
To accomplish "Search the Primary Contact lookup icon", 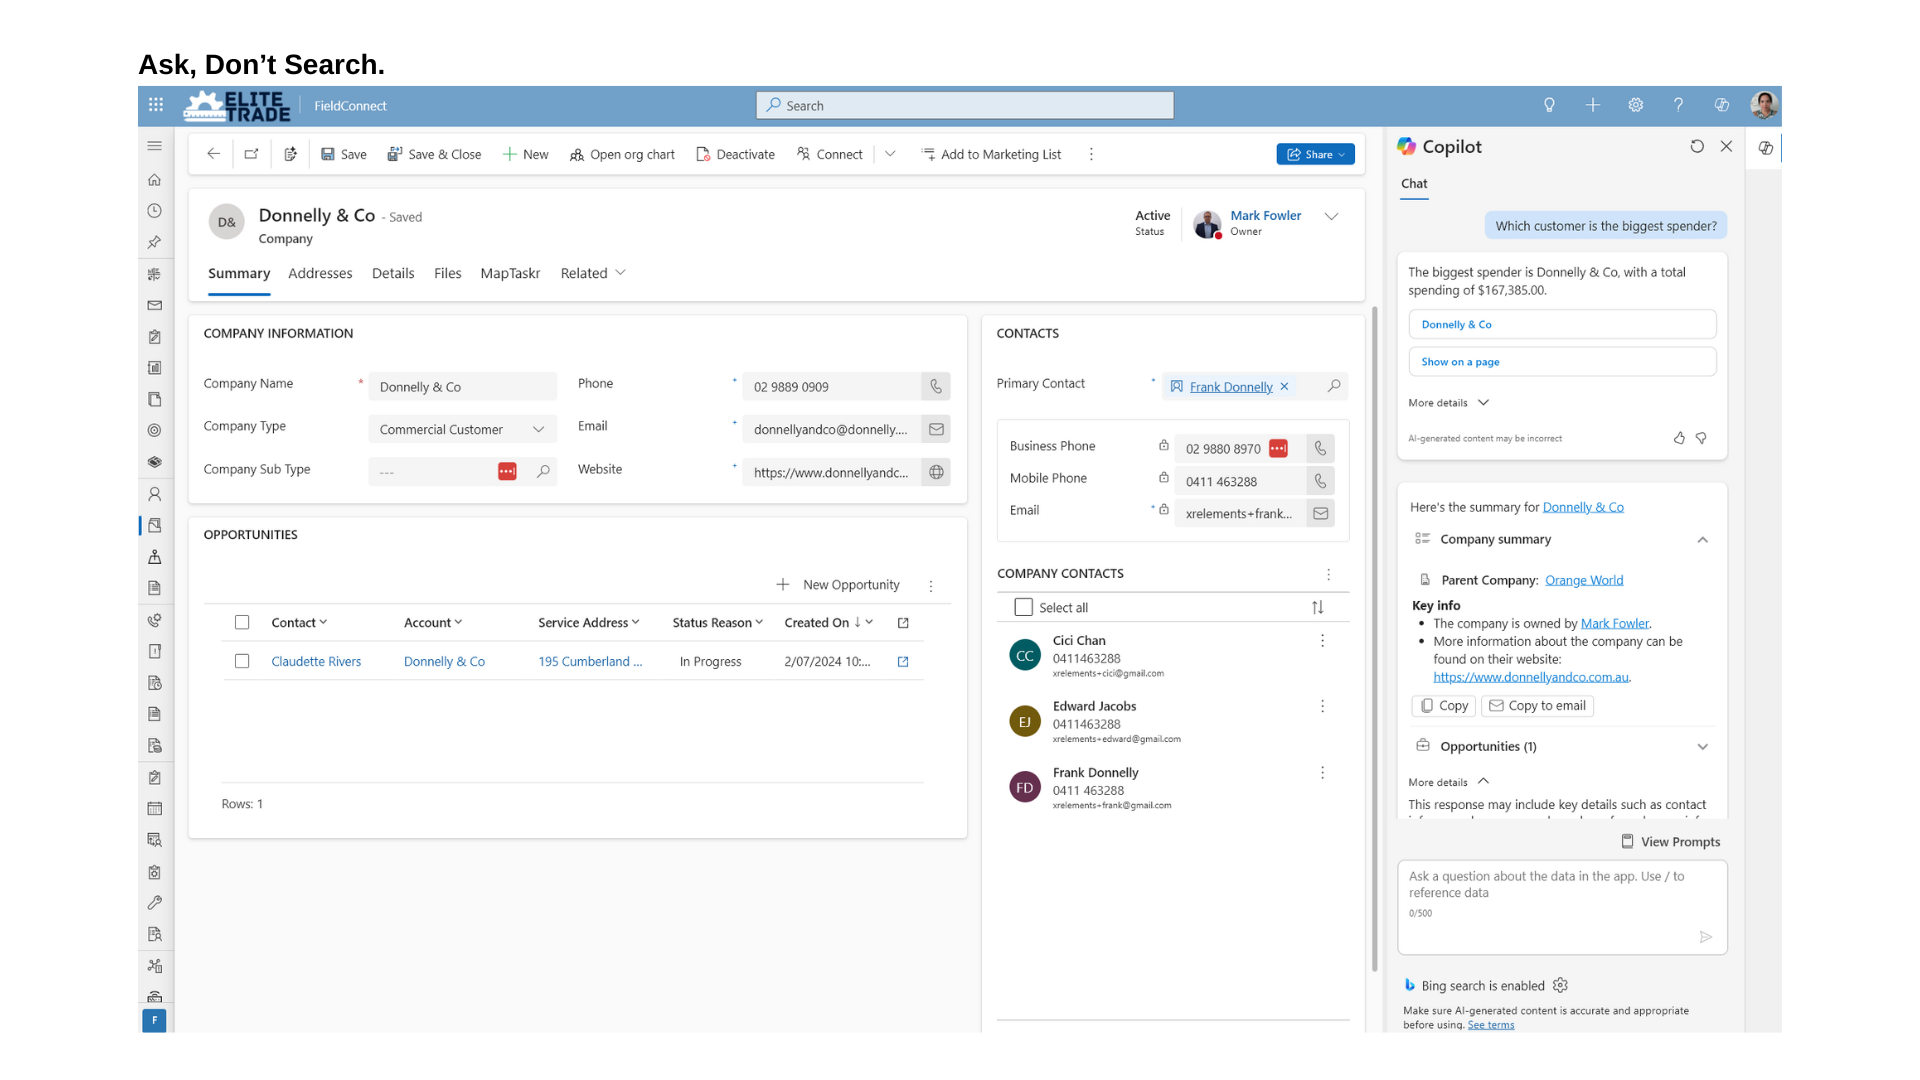I will [x=1334, y=386].
